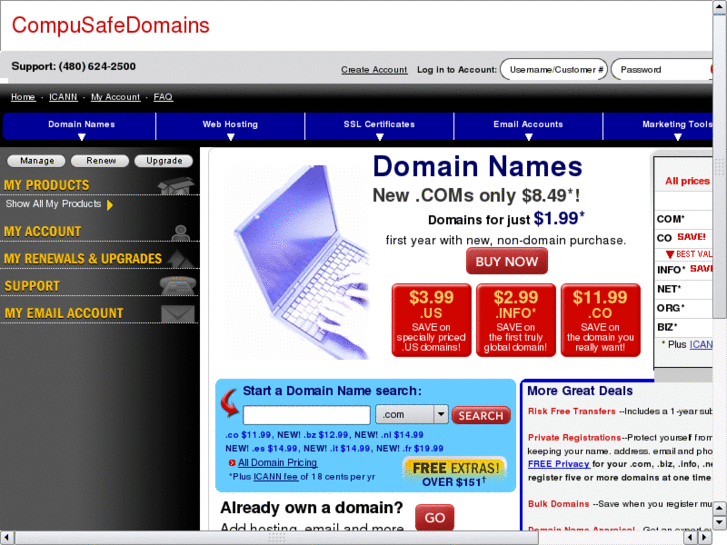
Task: Open the Home link in top navigation
Action: click(23, 97)
